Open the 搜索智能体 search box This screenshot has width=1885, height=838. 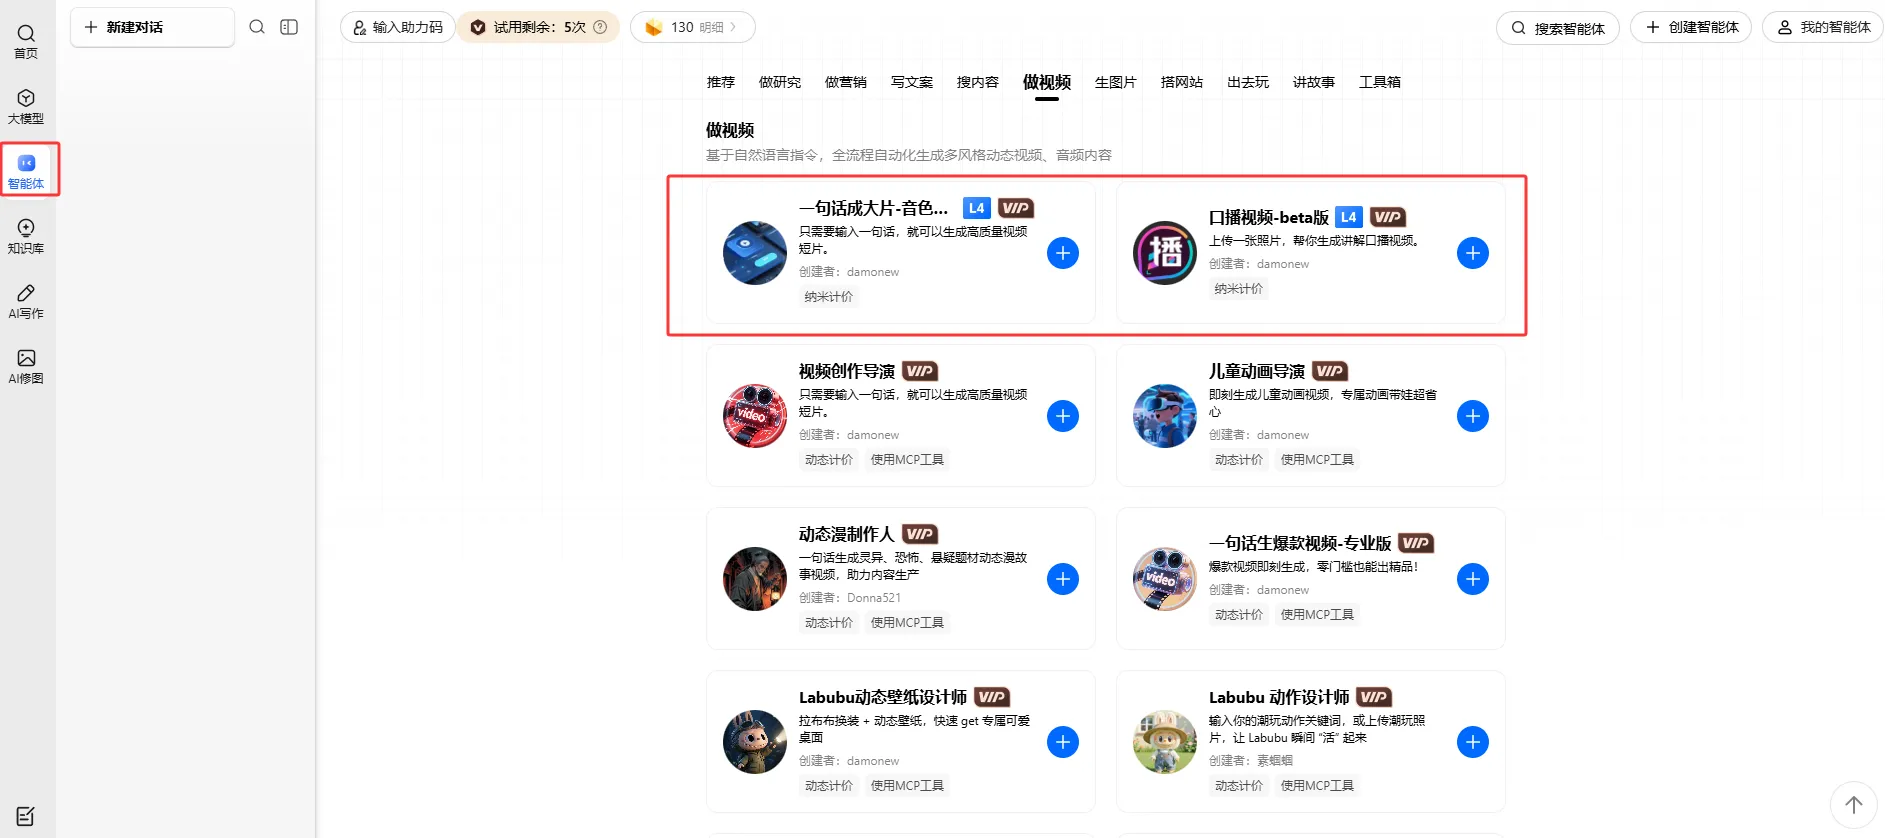tap(1558, 28)
